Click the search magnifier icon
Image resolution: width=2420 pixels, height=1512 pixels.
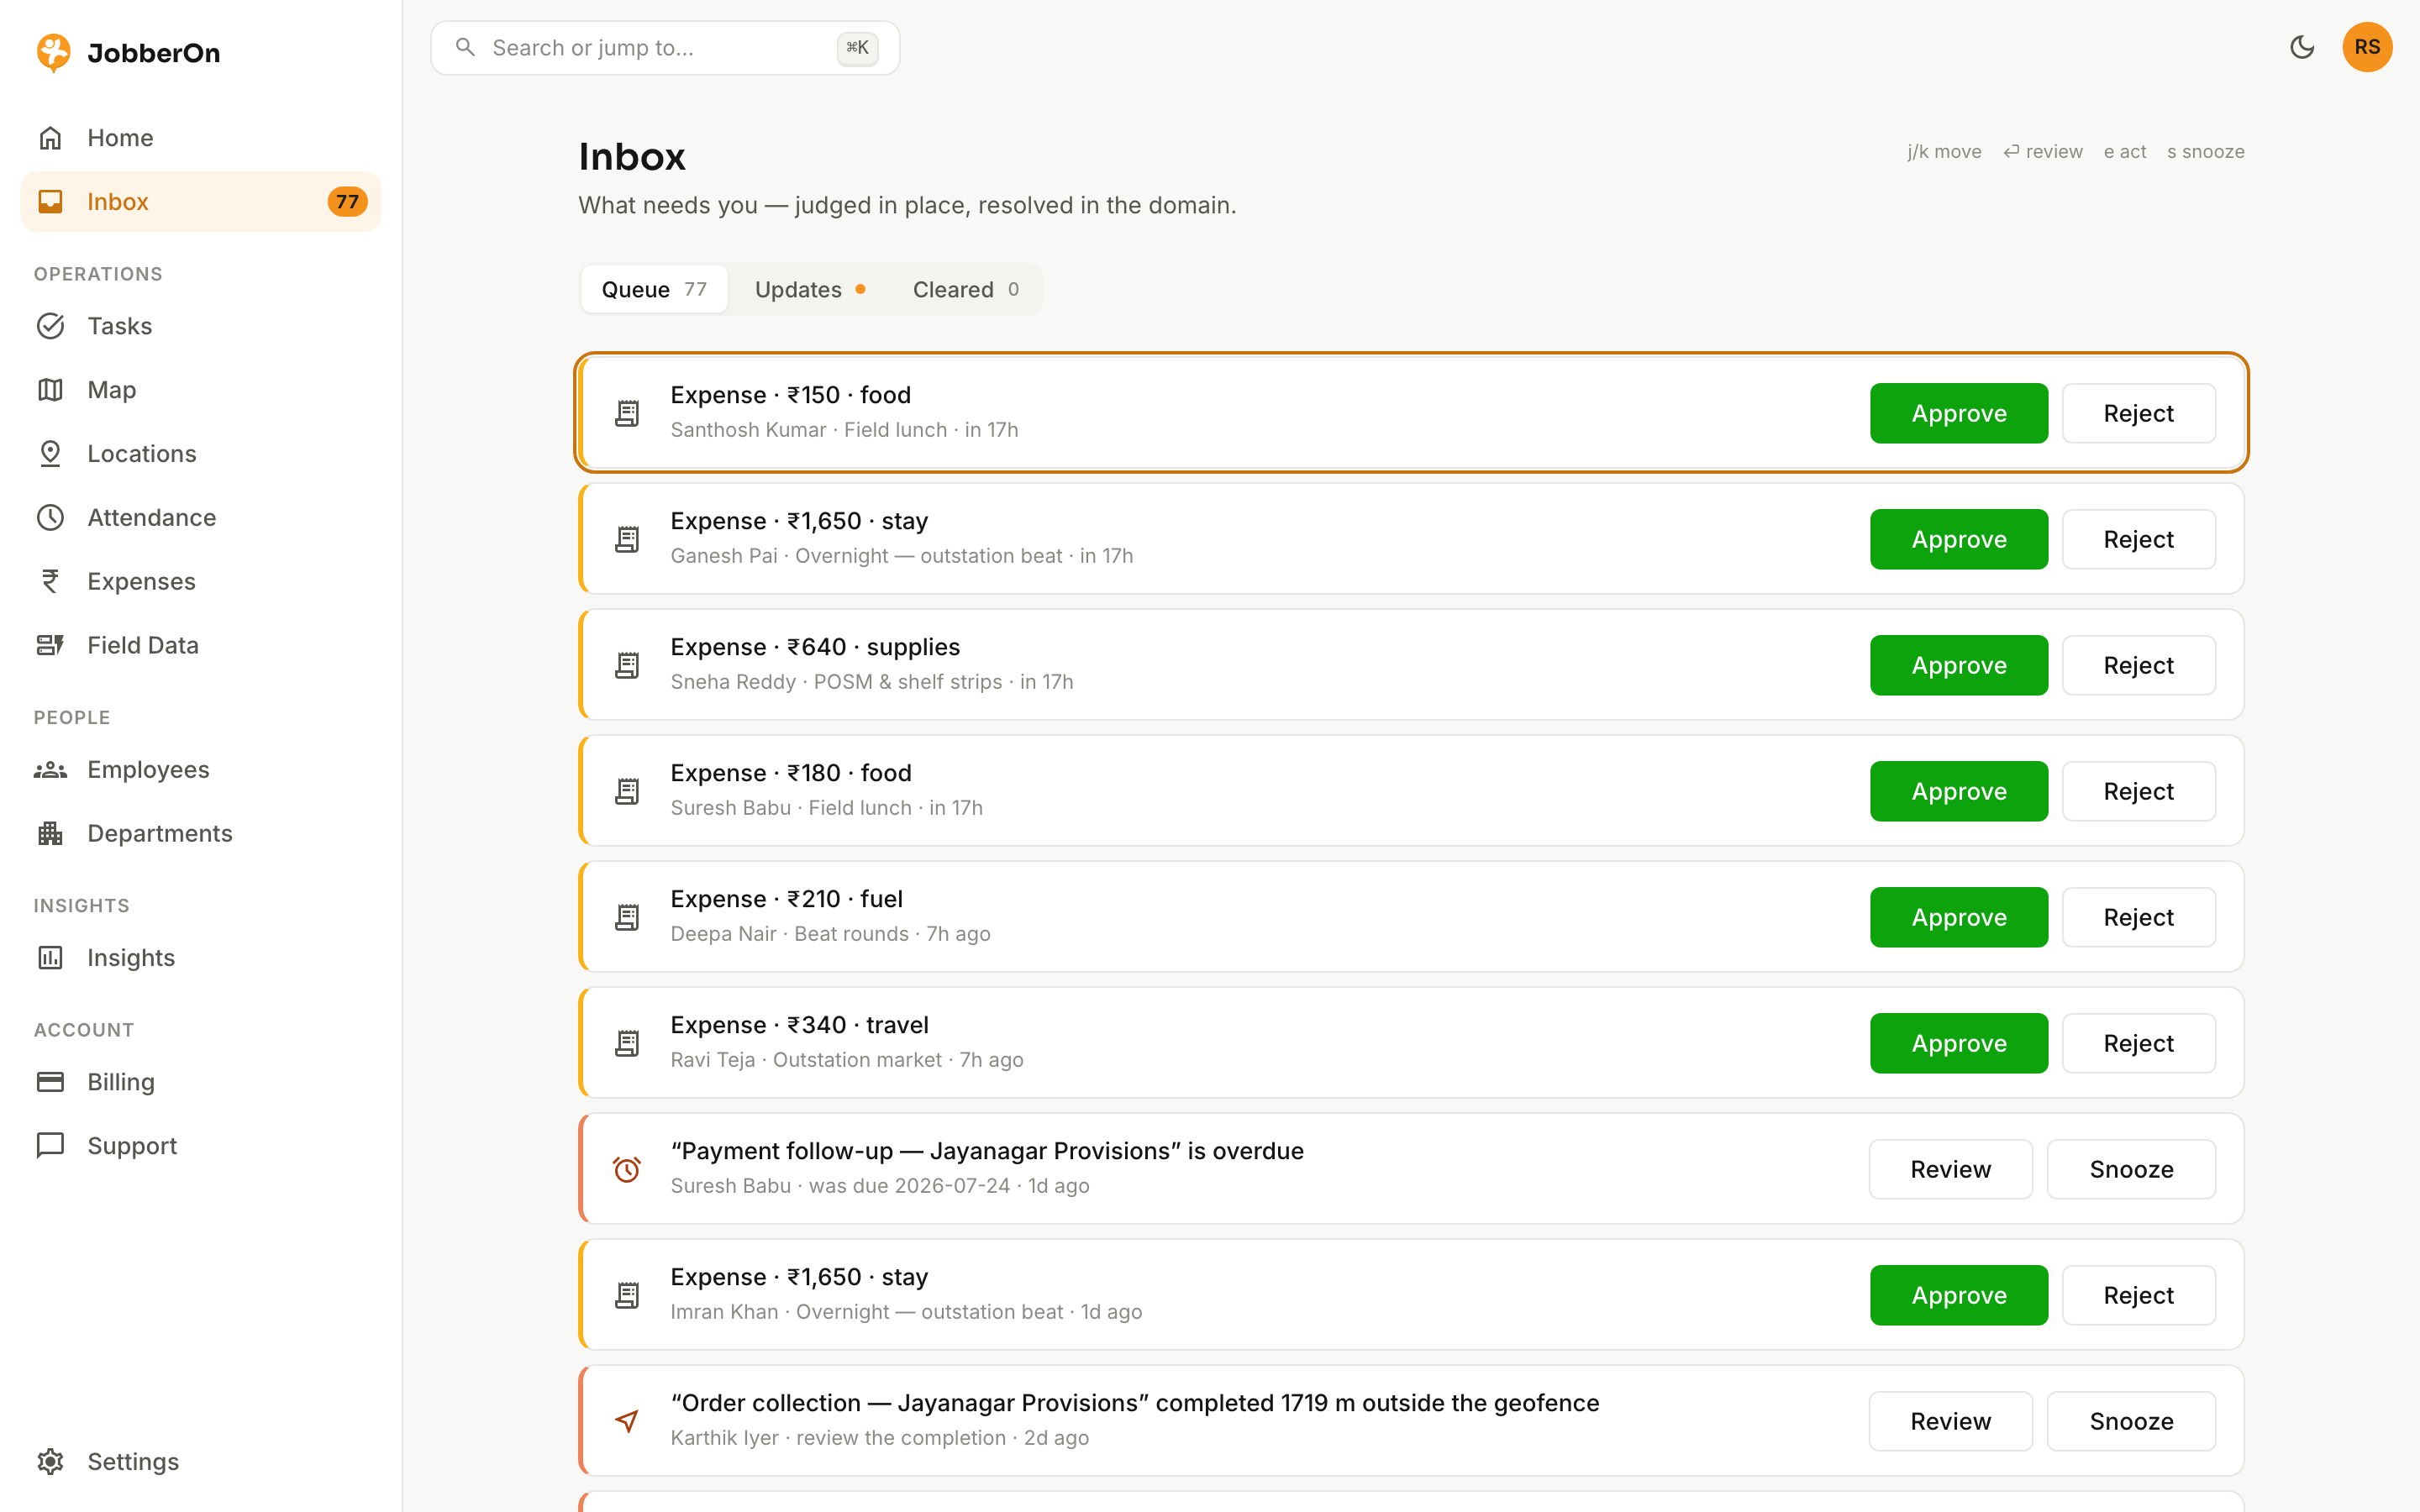[x=465, y=47]
